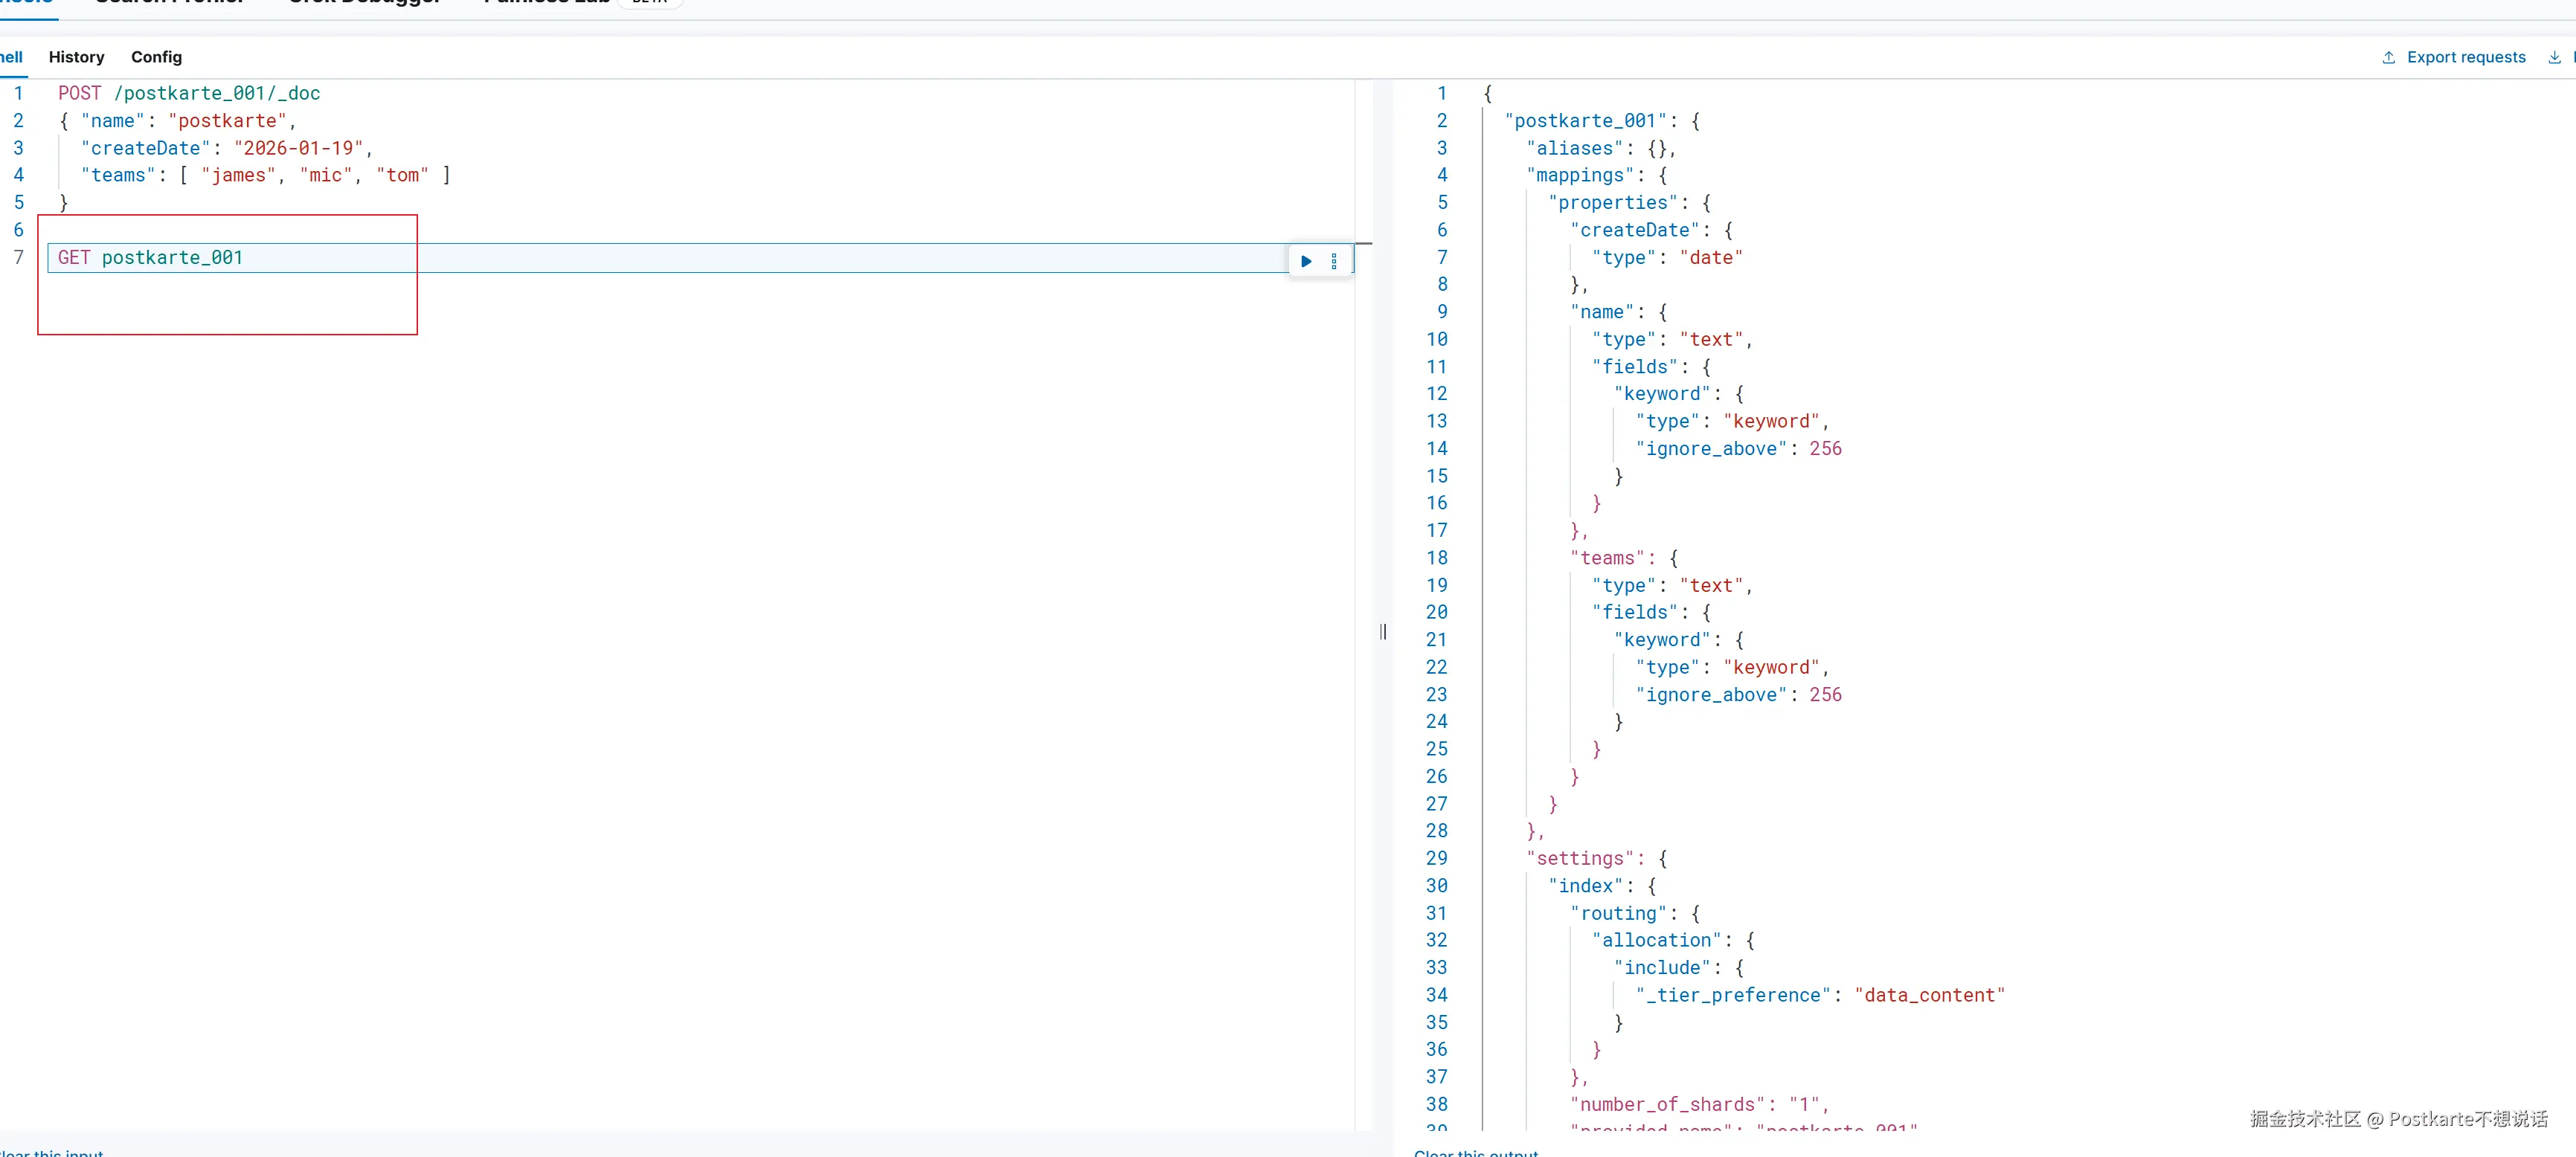This screenshot has height=1157, width=2576.
Task: Click the GET postkarte_001 request line
Action: 150,258
